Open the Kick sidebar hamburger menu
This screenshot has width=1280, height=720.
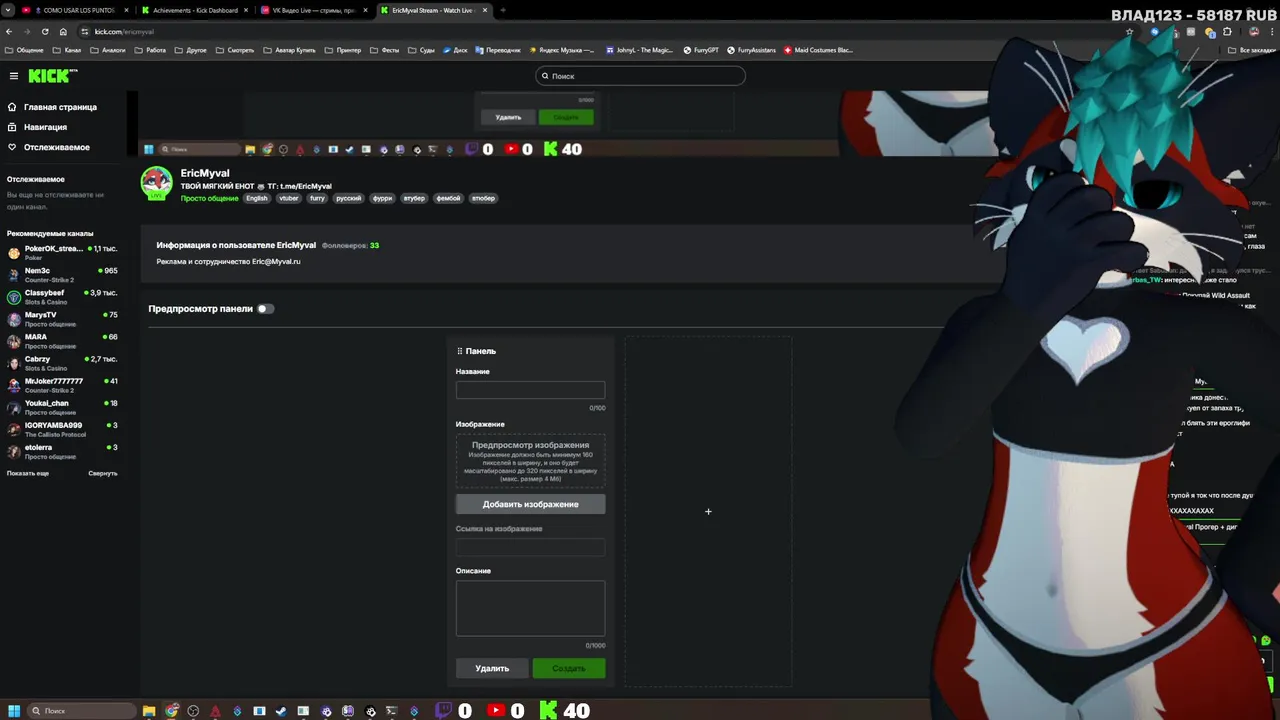13,76
